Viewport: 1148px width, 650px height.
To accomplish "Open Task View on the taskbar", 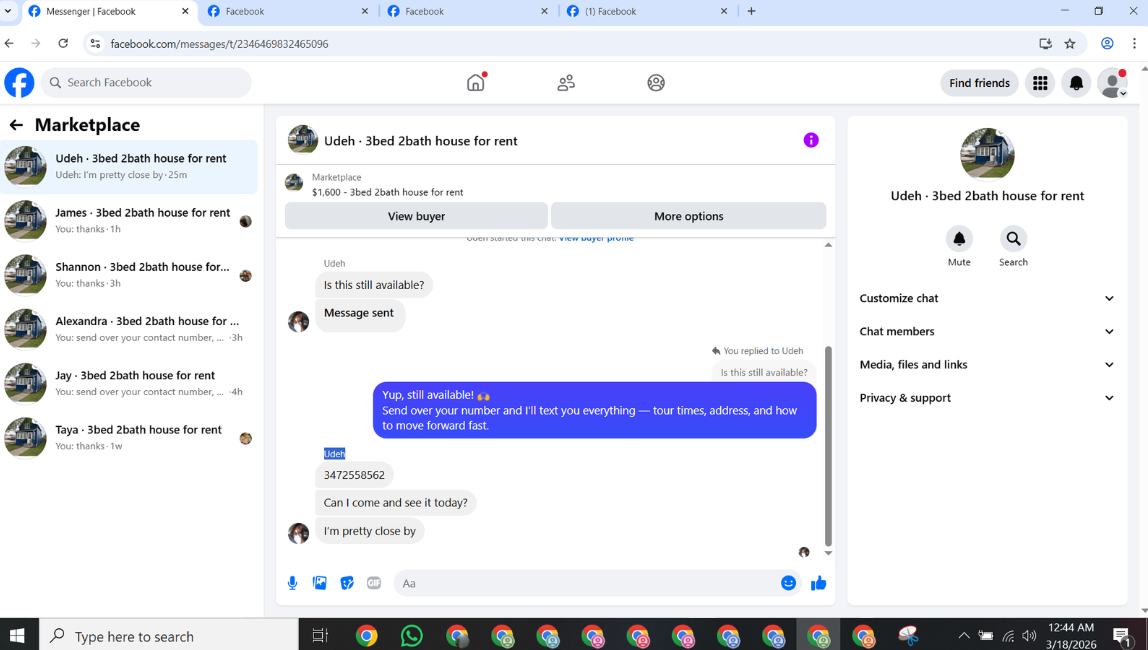I will point(320,635).
